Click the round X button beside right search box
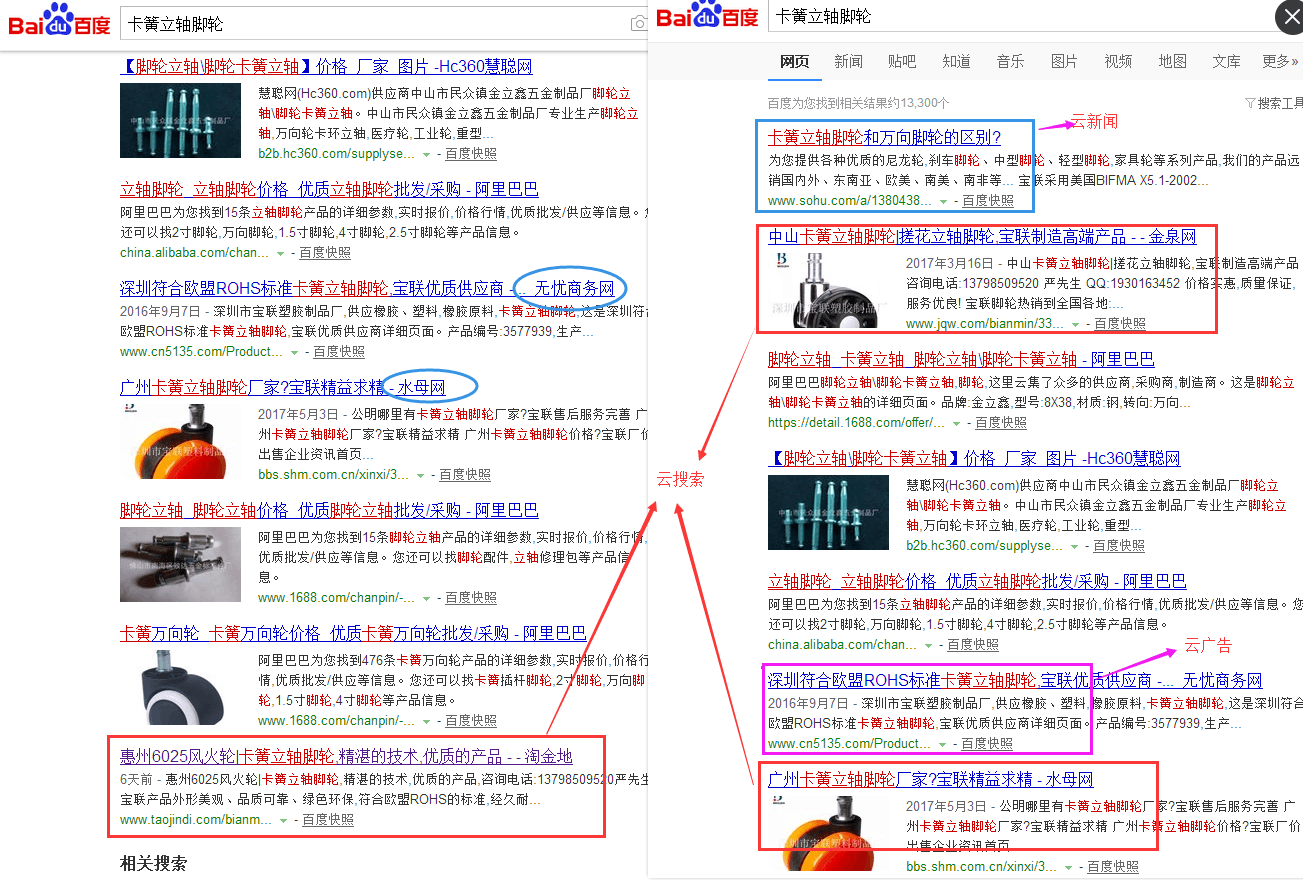This screenshot has height=880, width=1303. coord(1289,17)
